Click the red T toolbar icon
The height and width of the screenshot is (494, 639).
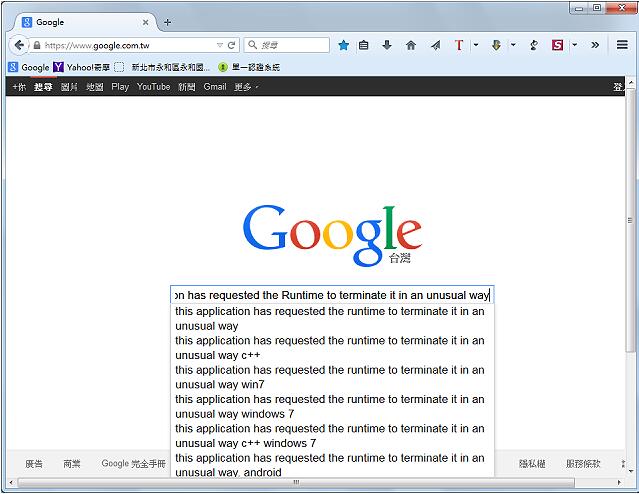coord(459,45)
